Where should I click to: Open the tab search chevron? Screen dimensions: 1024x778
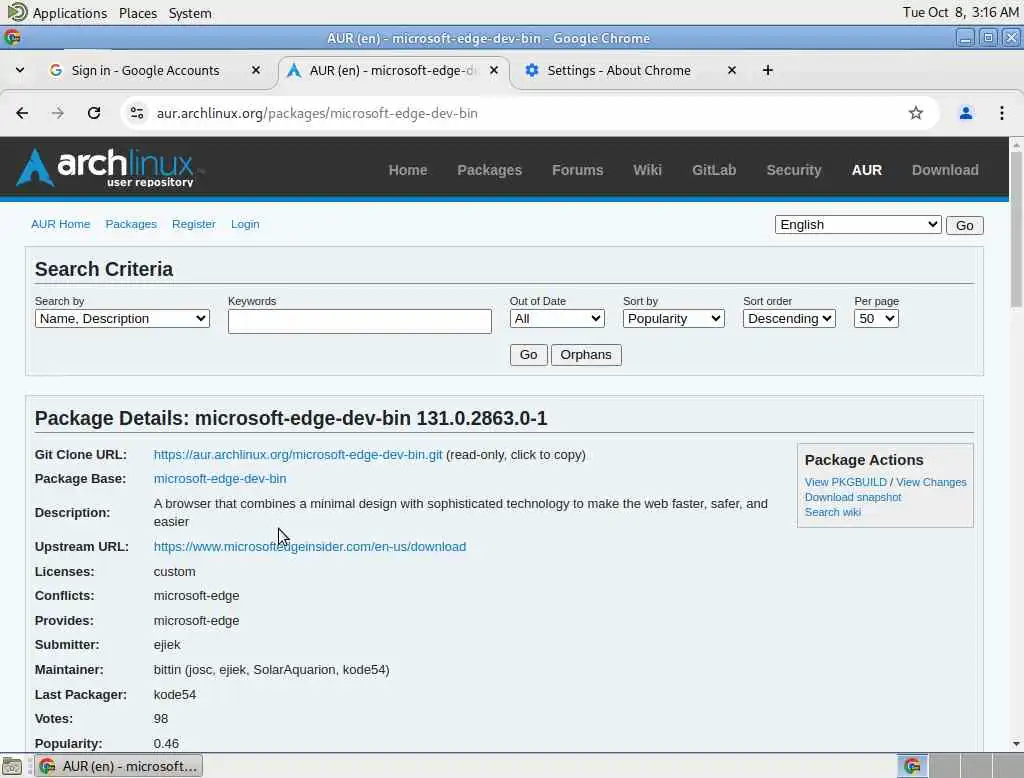pyautogui.click(x=20, y=70)
